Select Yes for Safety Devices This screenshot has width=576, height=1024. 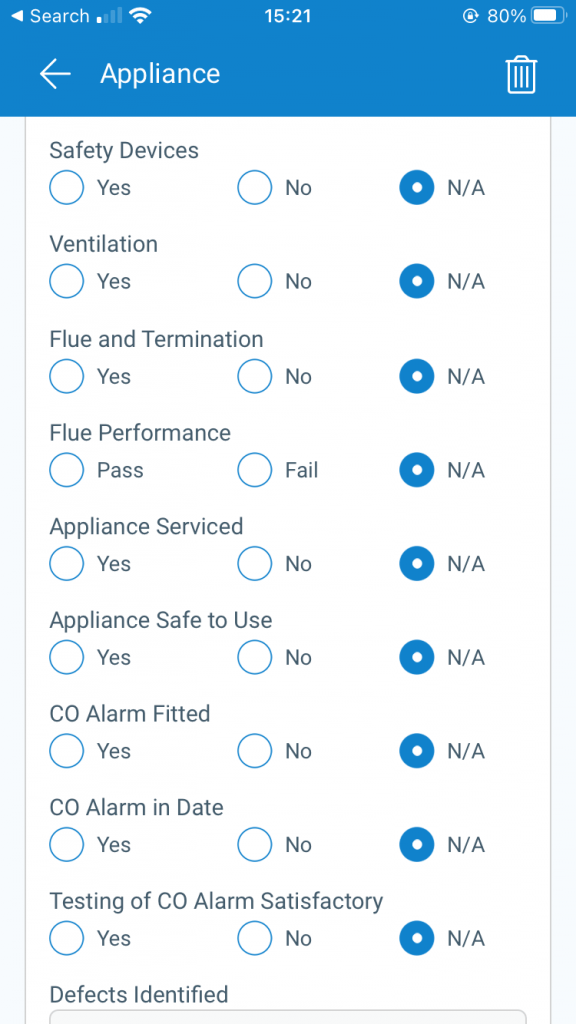[66, 187]
